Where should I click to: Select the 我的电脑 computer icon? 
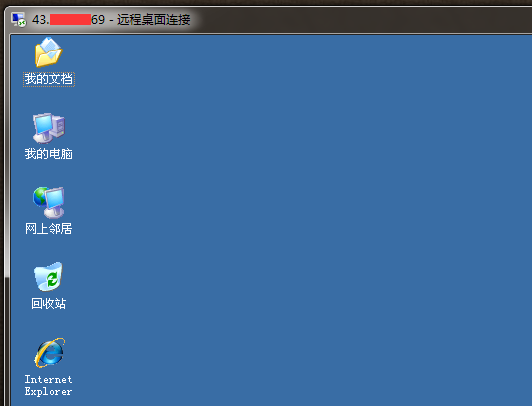[49, 128]
